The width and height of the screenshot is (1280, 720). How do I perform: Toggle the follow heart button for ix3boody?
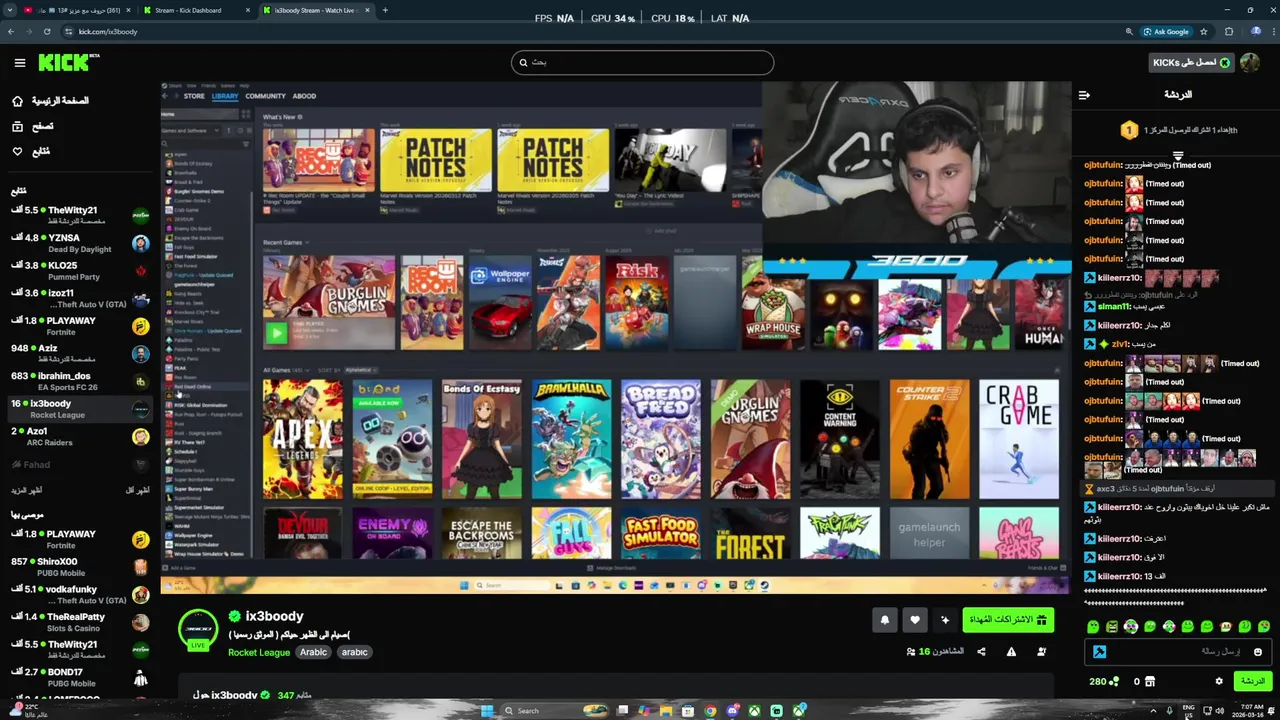[x=915, y=620]
